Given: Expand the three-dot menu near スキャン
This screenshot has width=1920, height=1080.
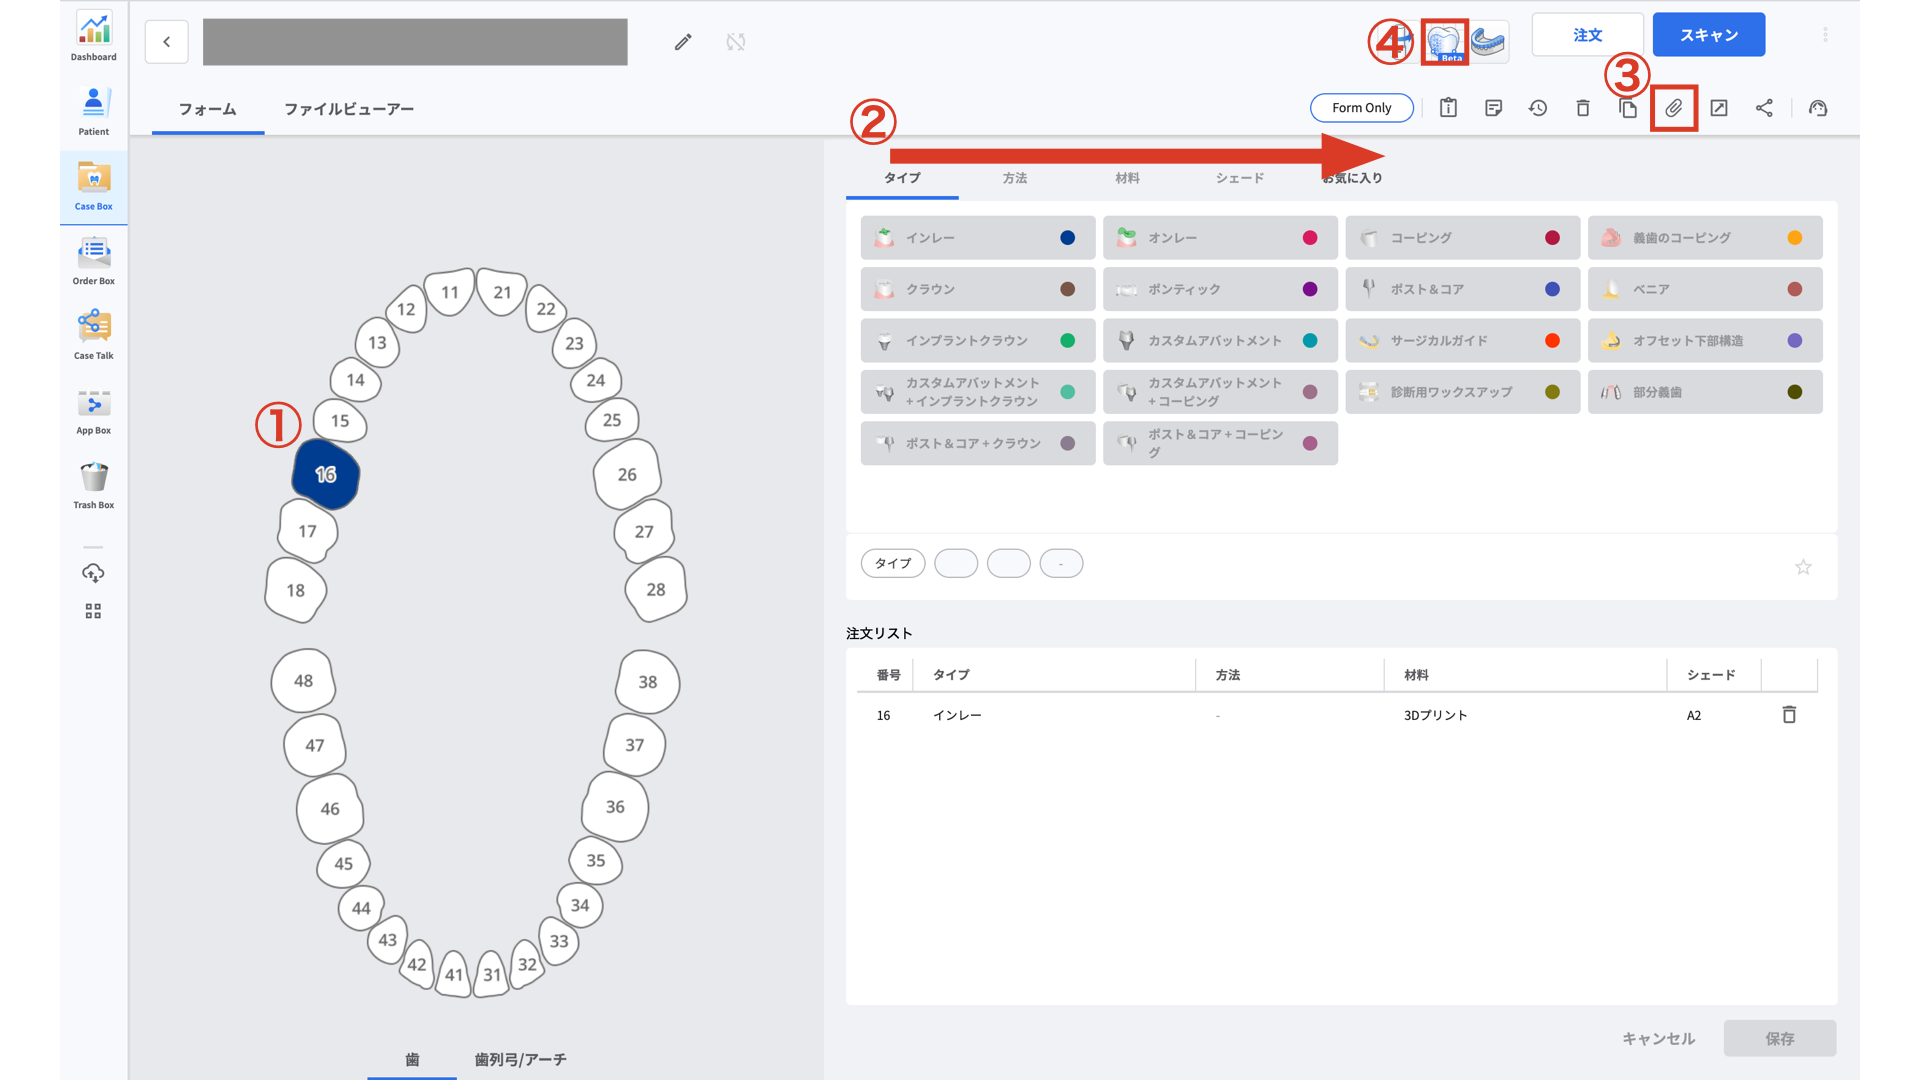Looking at the screenshot, I should 1826,34.
